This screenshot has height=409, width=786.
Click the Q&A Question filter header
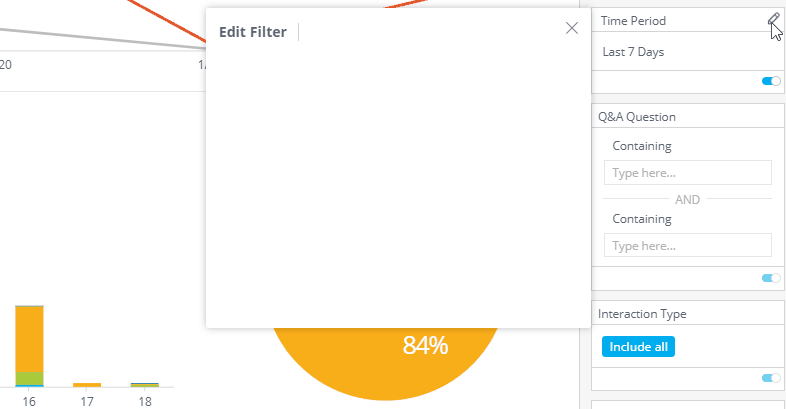(x=637, y=116)
